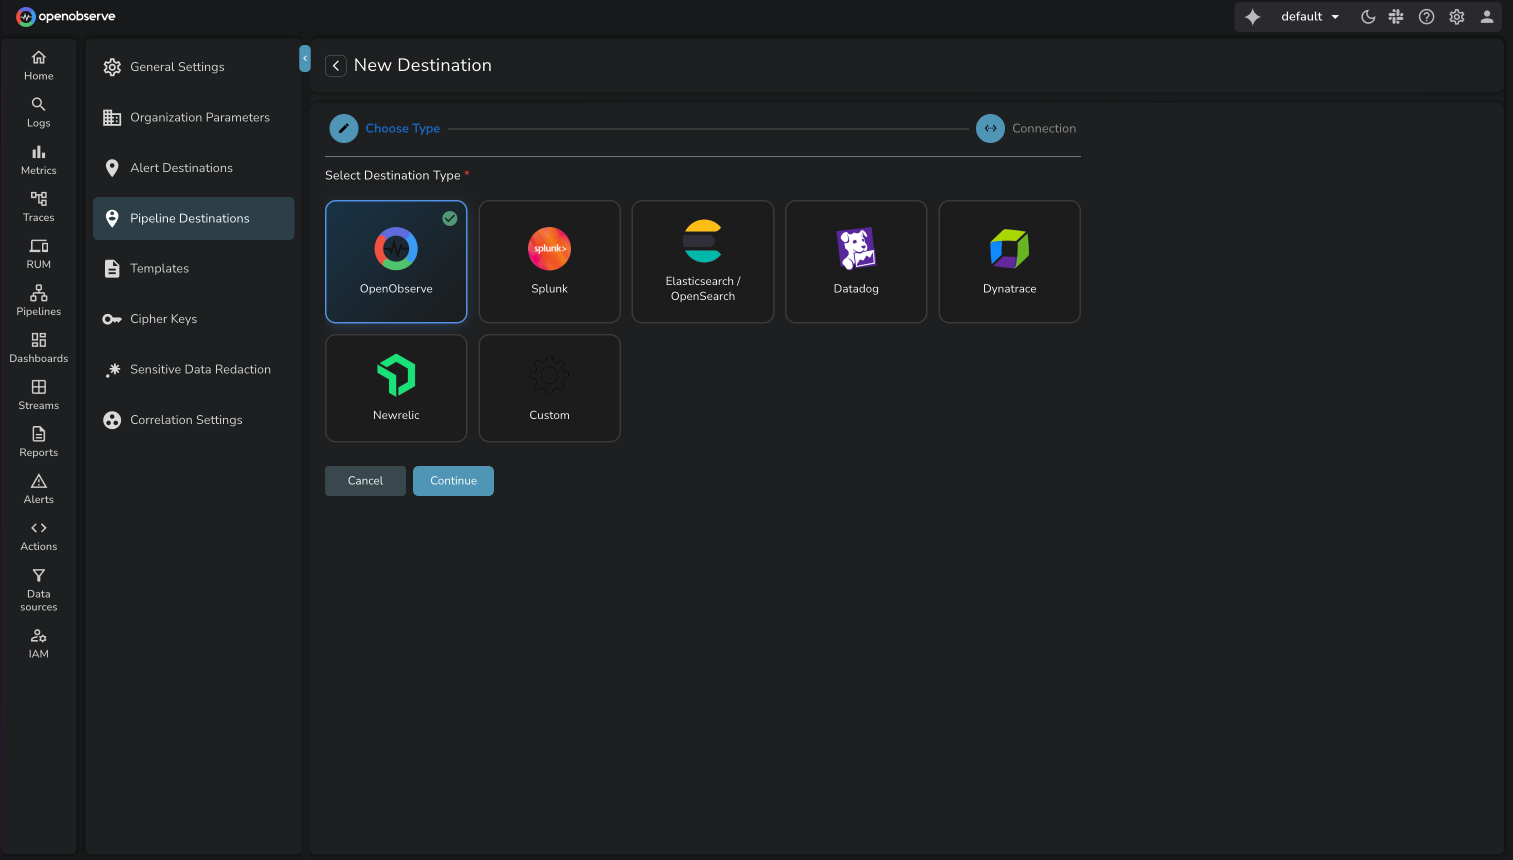This screenshot has height=860, width=1513.
Task: Navigate to IAM
Action: tap(39, 642)
